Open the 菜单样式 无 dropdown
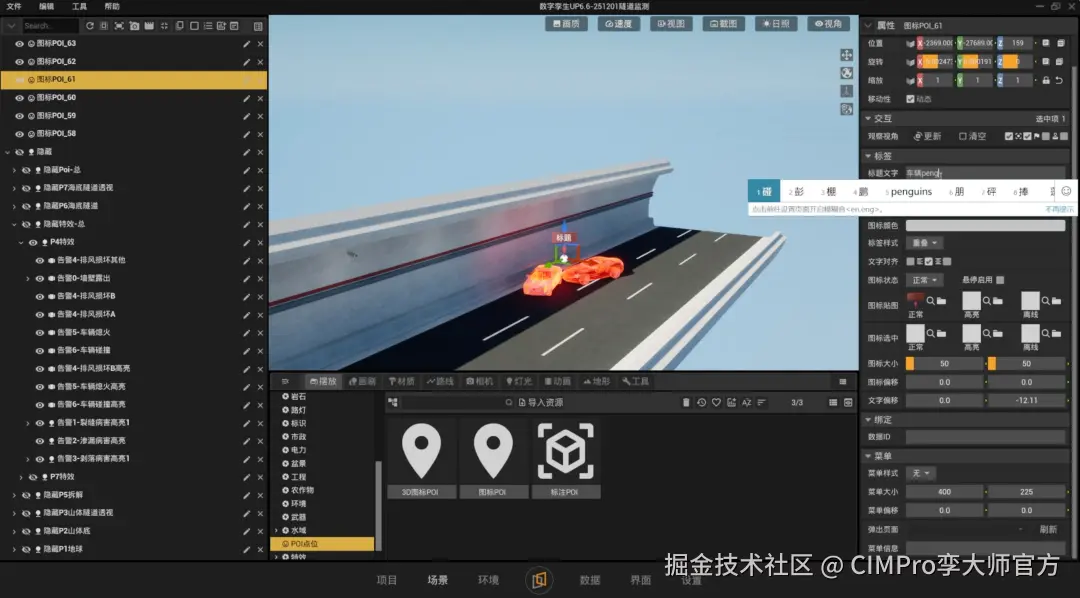Image resolution: width=1080 pixels, height=598 pixels. [x=921, y=473]
